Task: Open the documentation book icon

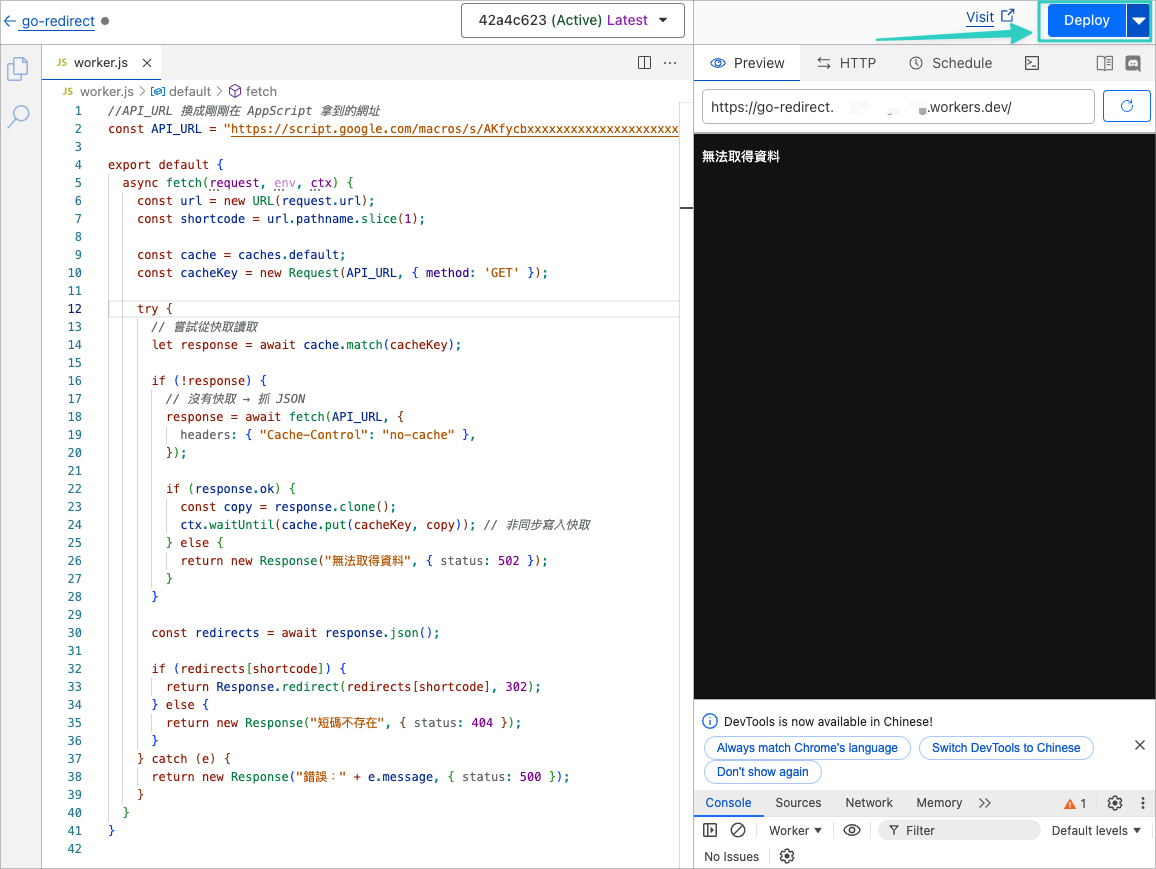Action: [x=1104, y=63]
